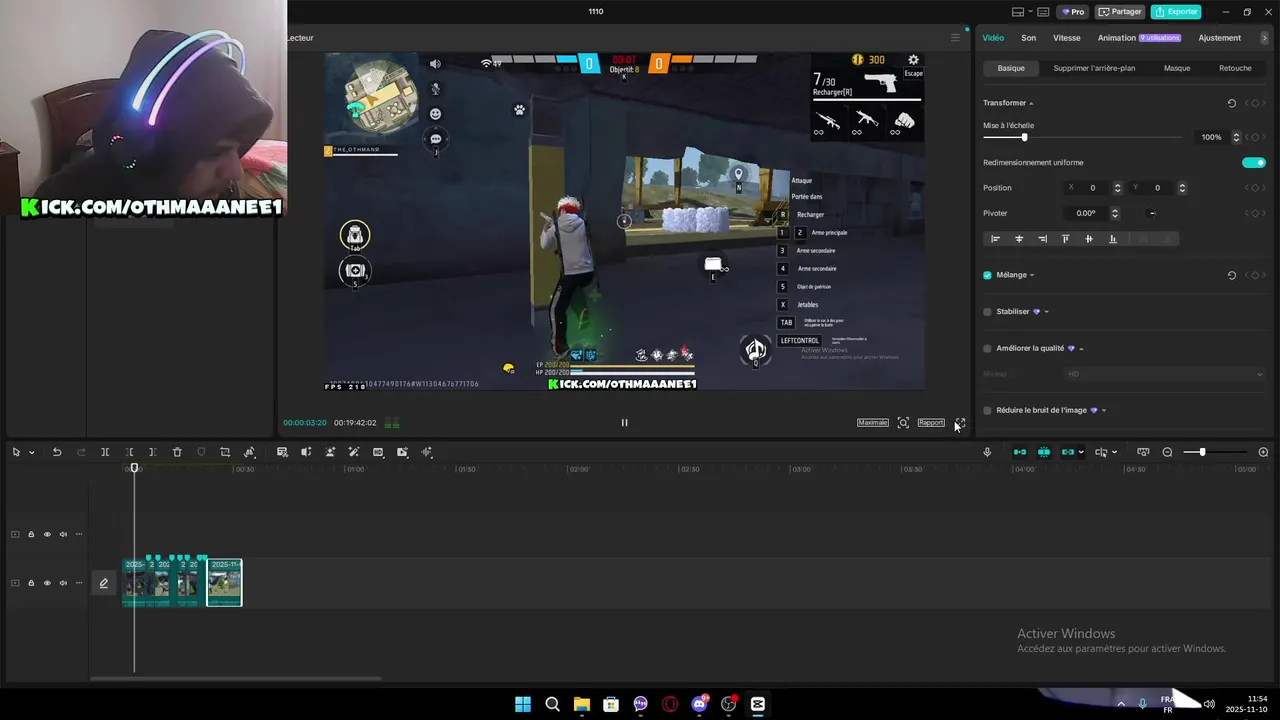Click the player screenshot focus icon
Viewport: 1280px width, 720px height.
point(903,423)
